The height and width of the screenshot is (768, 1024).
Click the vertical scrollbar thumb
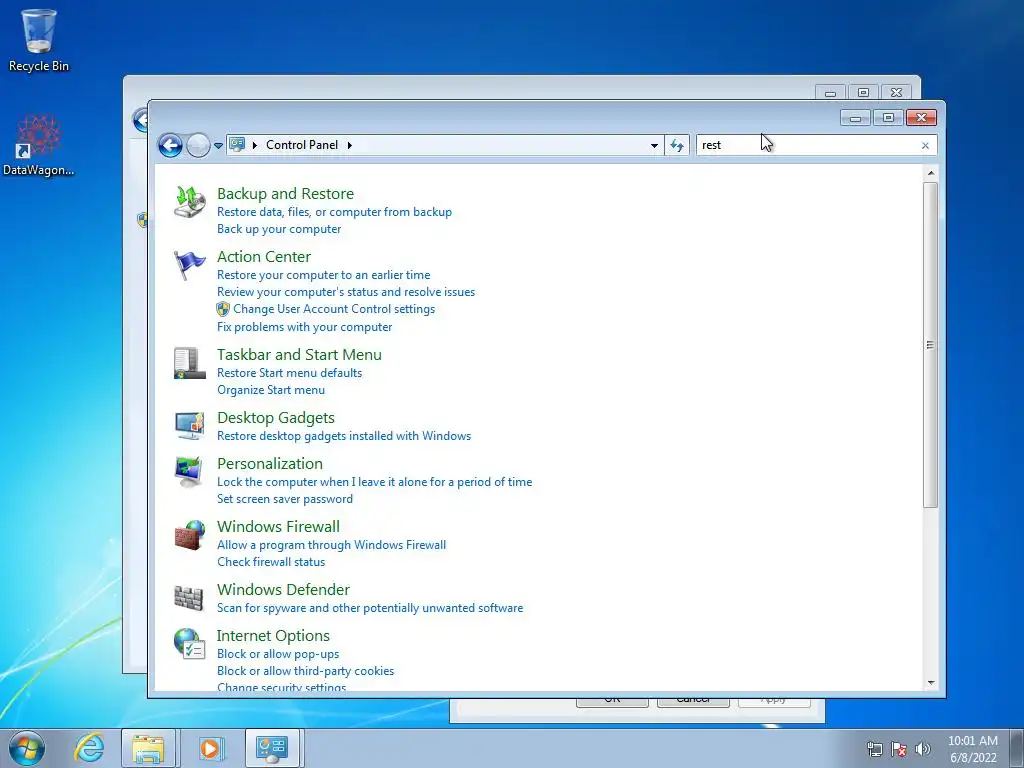click(931, 344)
